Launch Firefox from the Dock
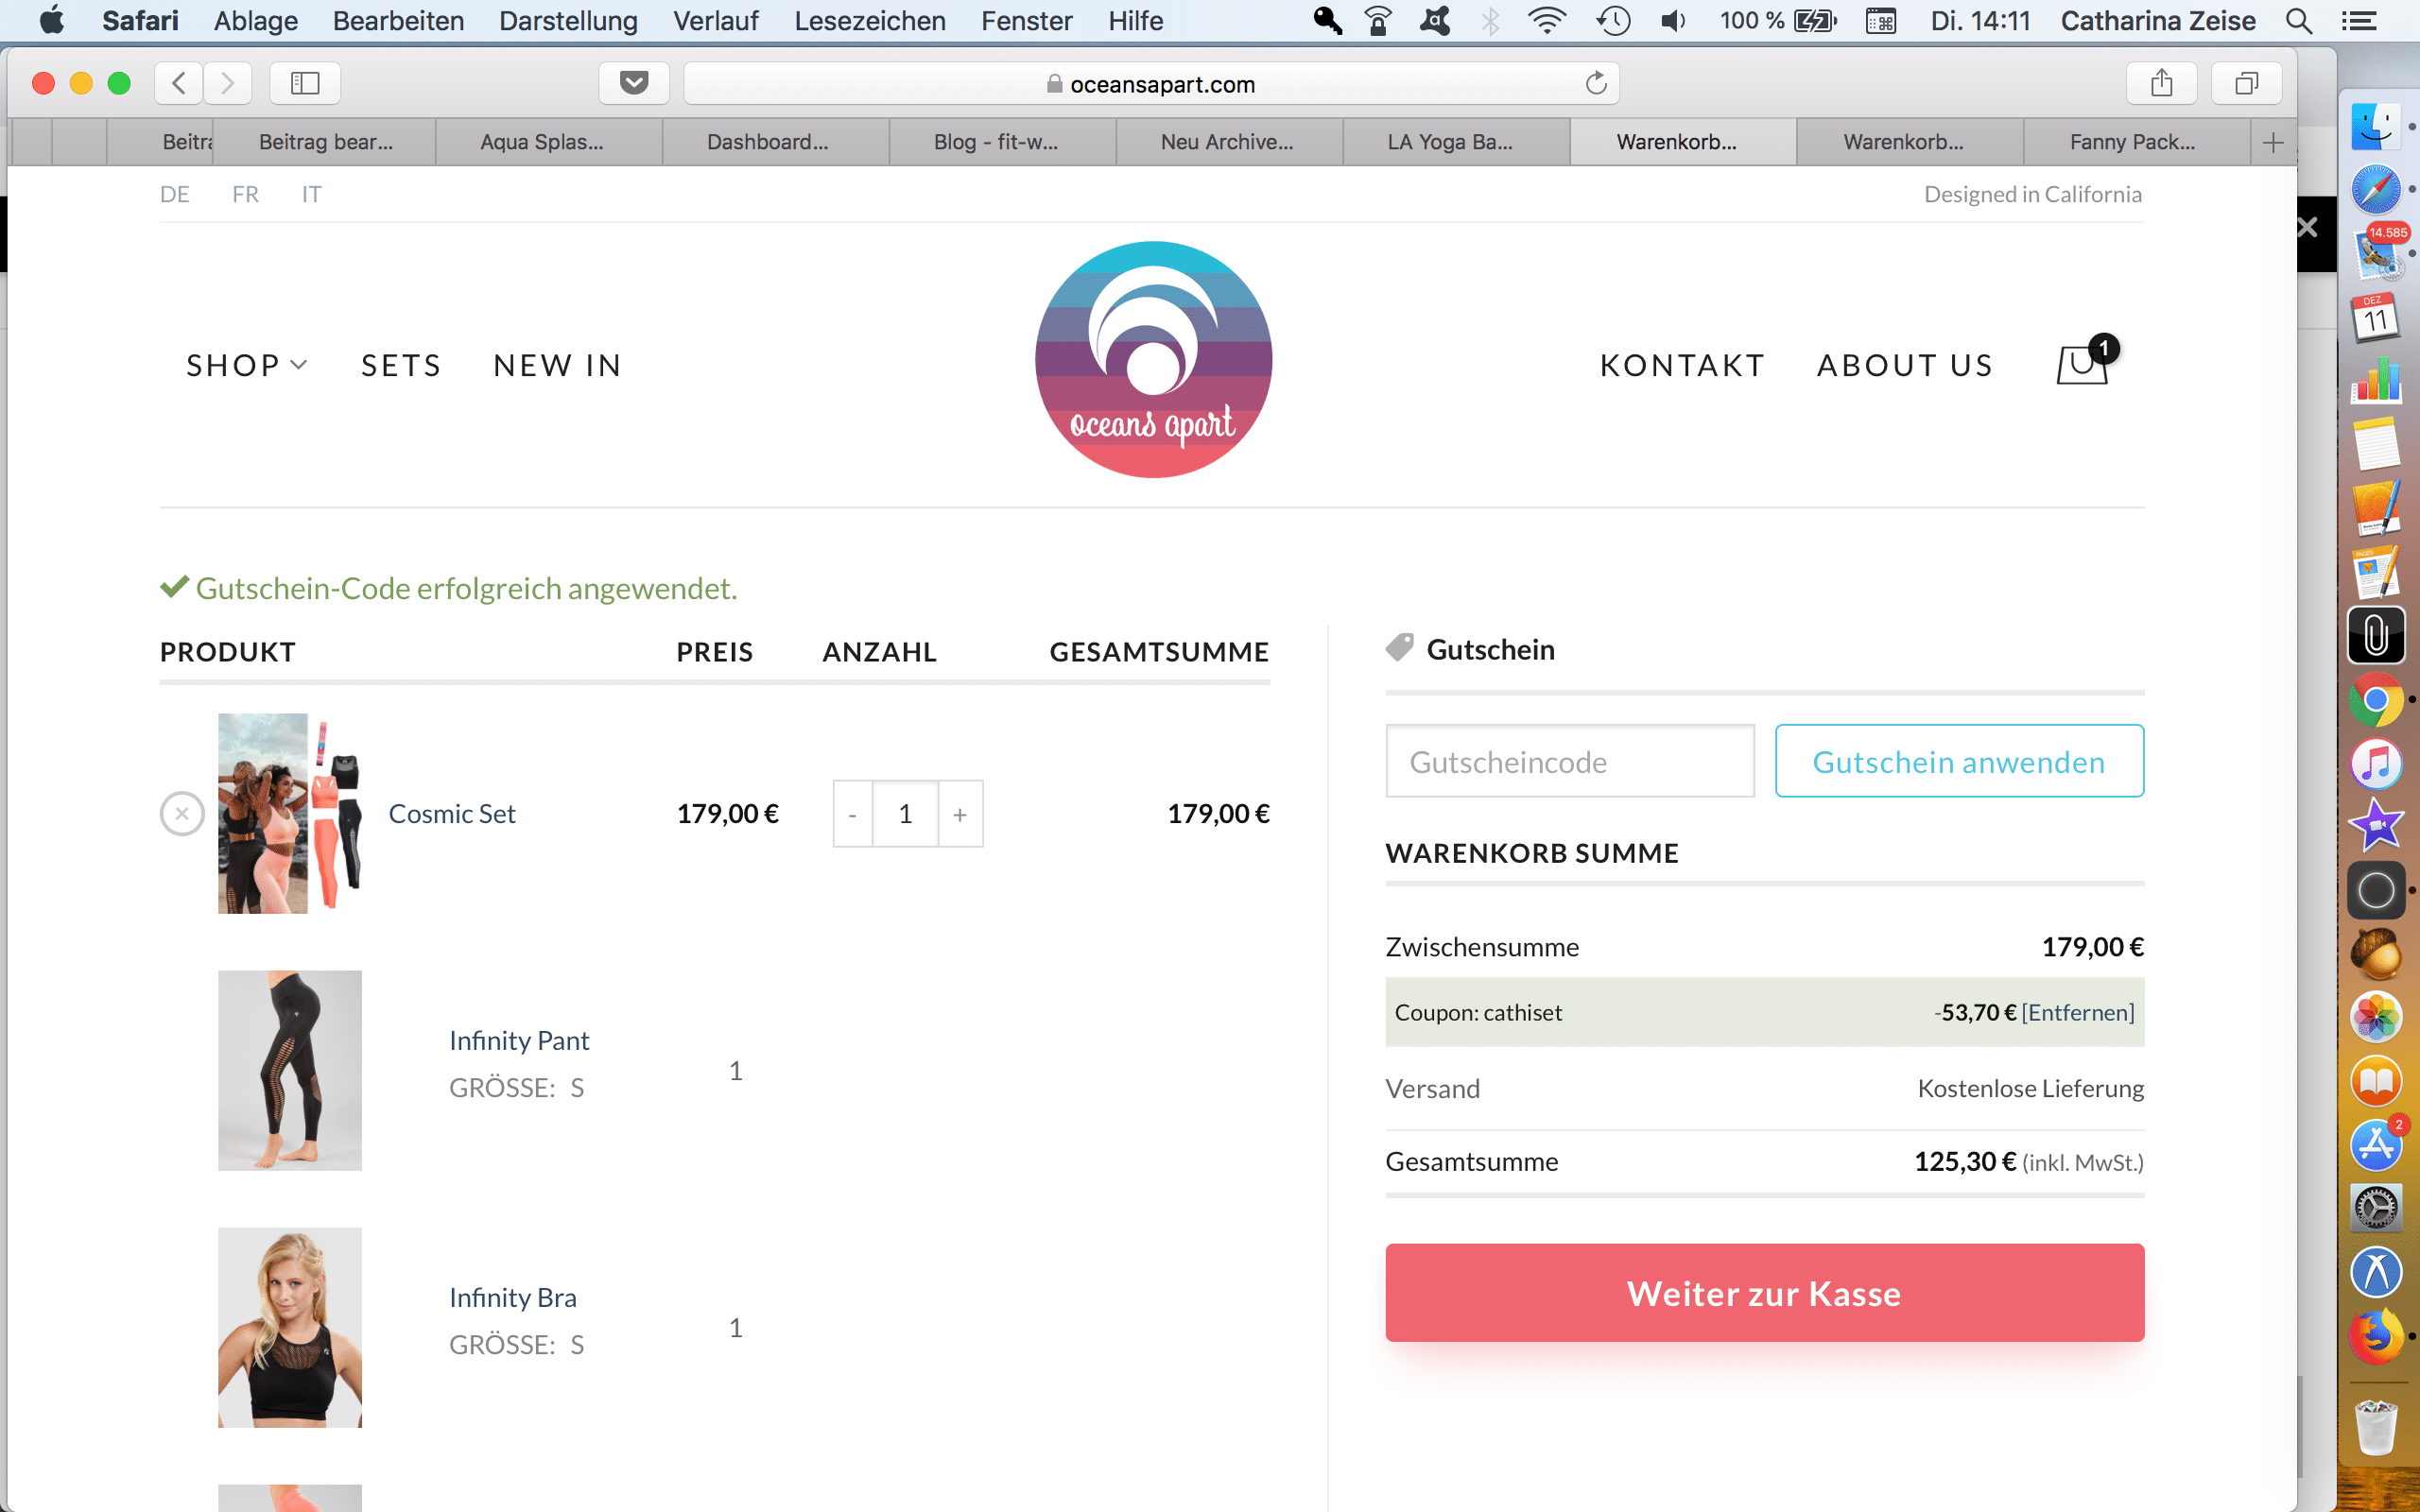This screenshot has width=2420, height=1512. click(2376, 1337)
